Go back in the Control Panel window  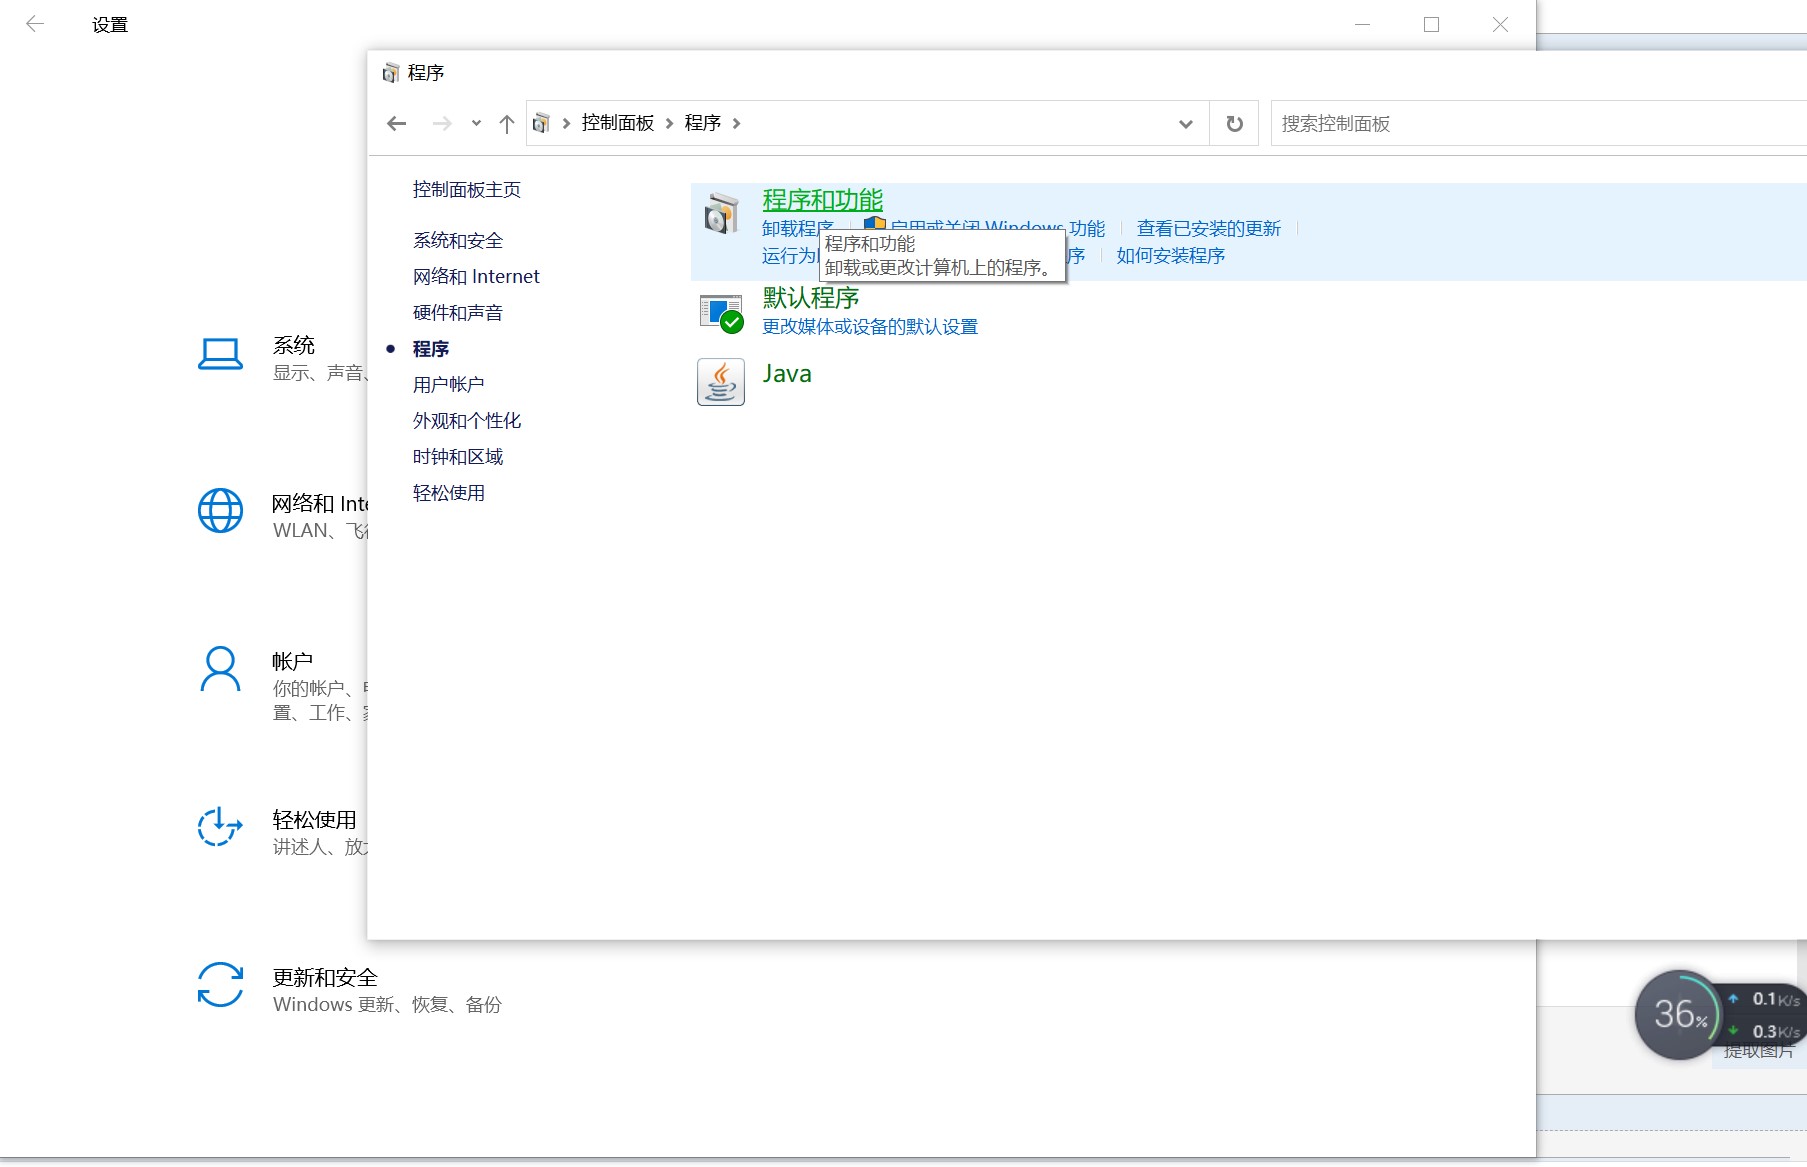pyautogui.click(x=397, y=124)
